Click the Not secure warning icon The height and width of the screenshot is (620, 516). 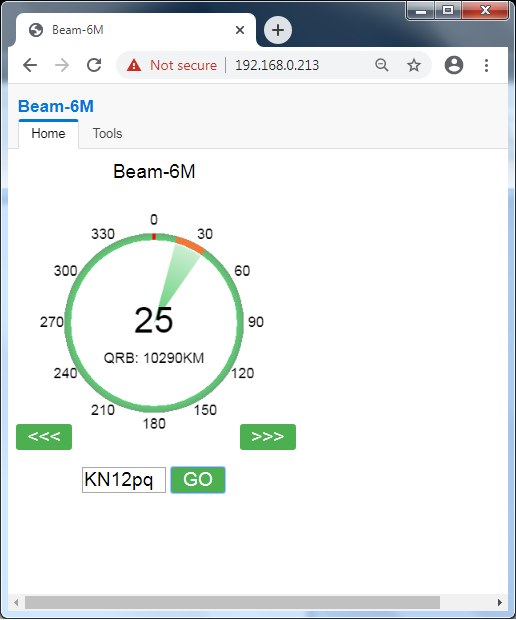pyautogui.click(x=134, y=65)
